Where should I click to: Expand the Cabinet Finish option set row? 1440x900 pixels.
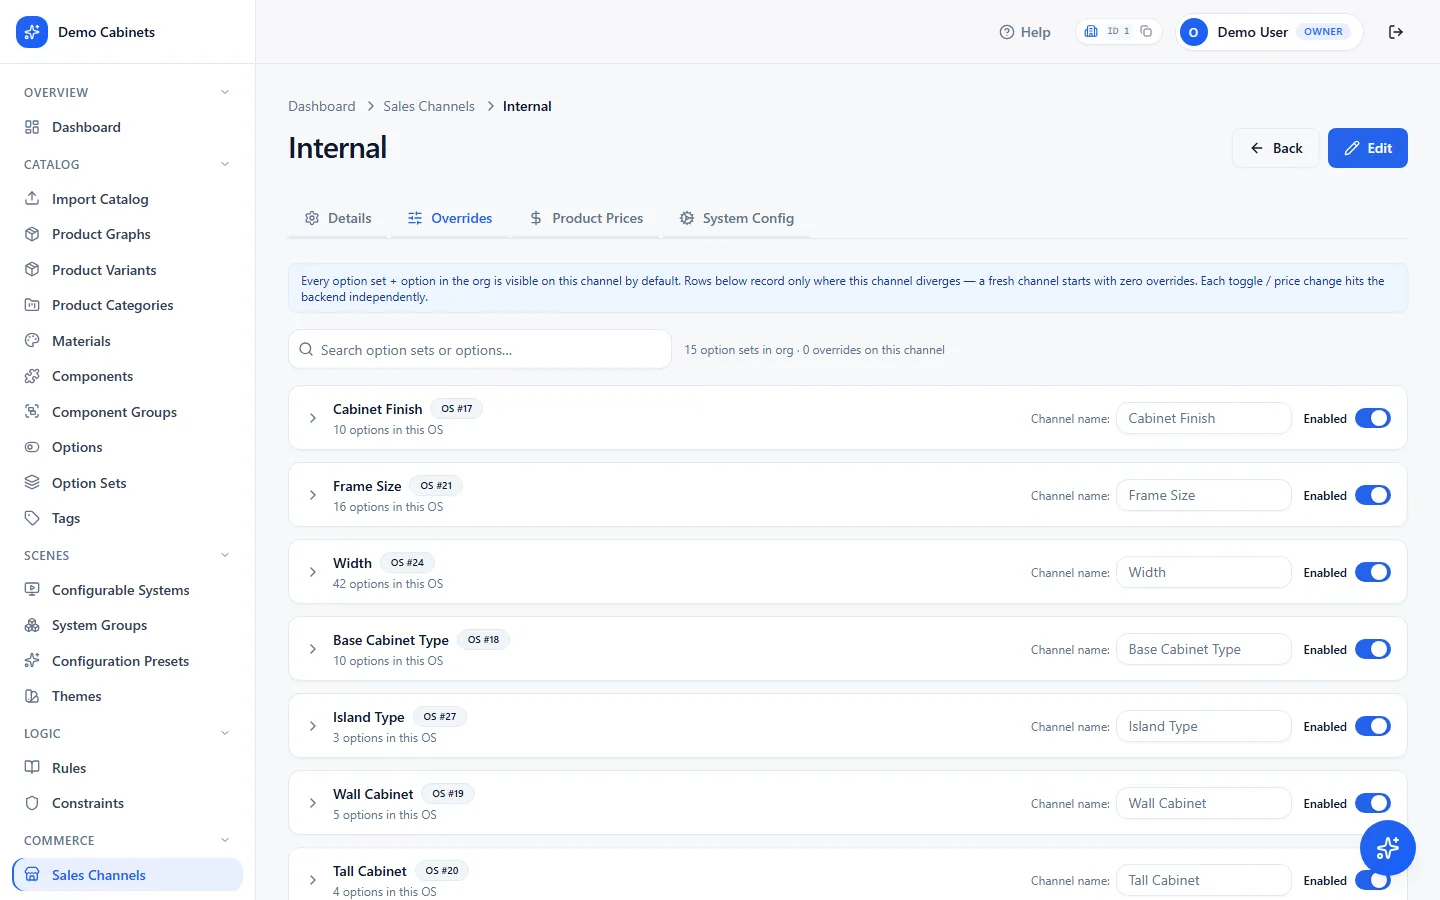click(313, 418)
